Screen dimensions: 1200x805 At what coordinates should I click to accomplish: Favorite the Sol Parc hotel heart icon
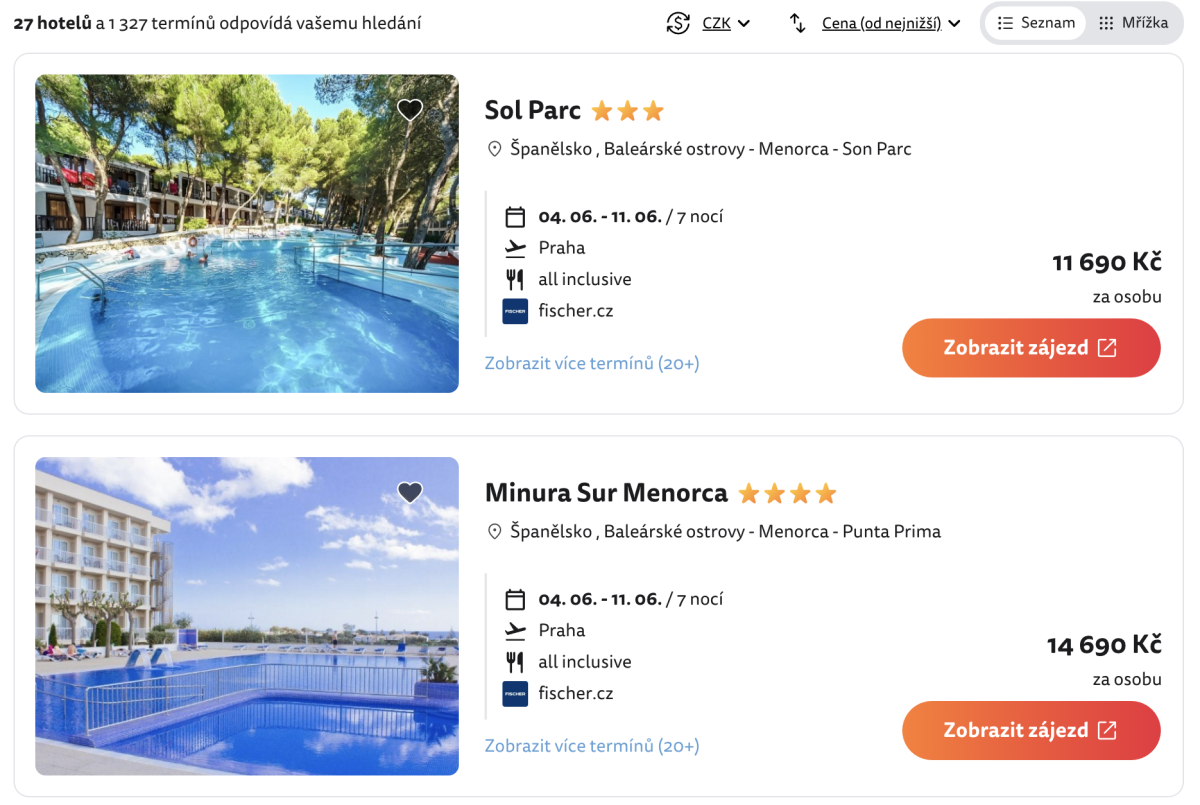point(410,110)
